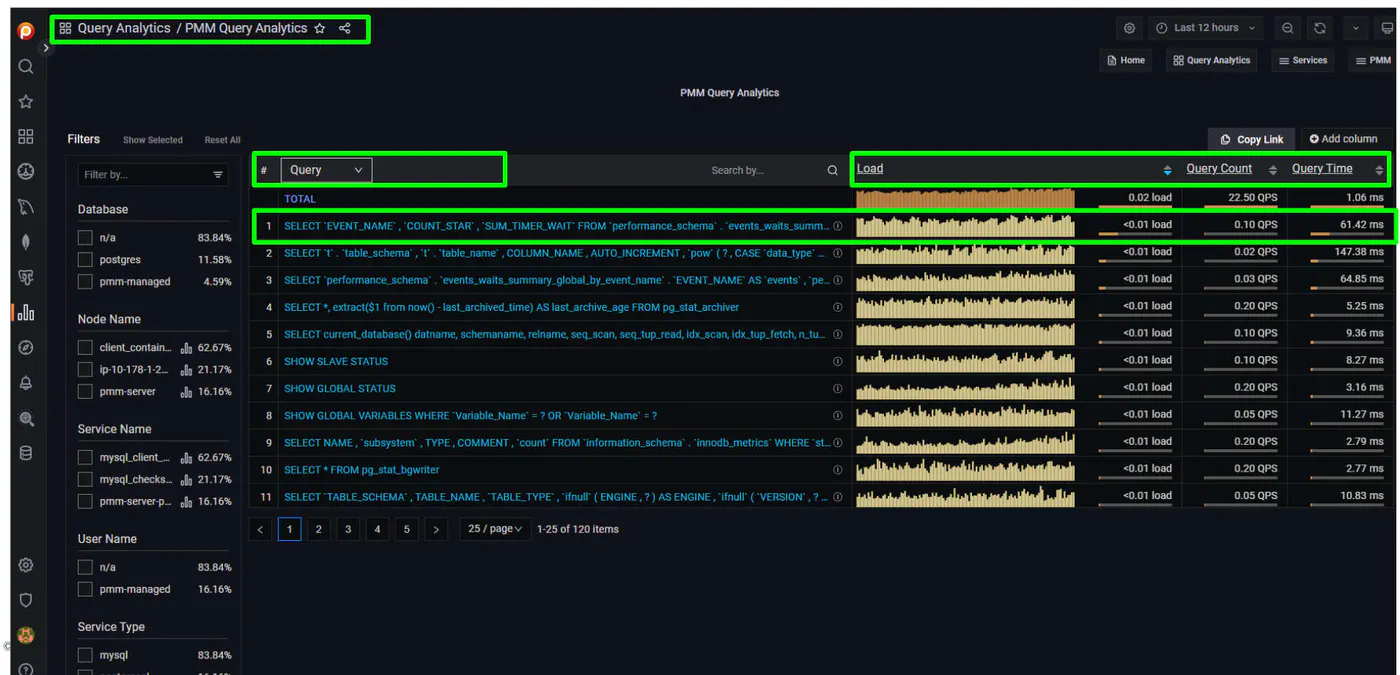The width and height of the screenshot is (1400, 675).
Task: Check the pmm-server node name filter
Action: click(x=85, y=392)
